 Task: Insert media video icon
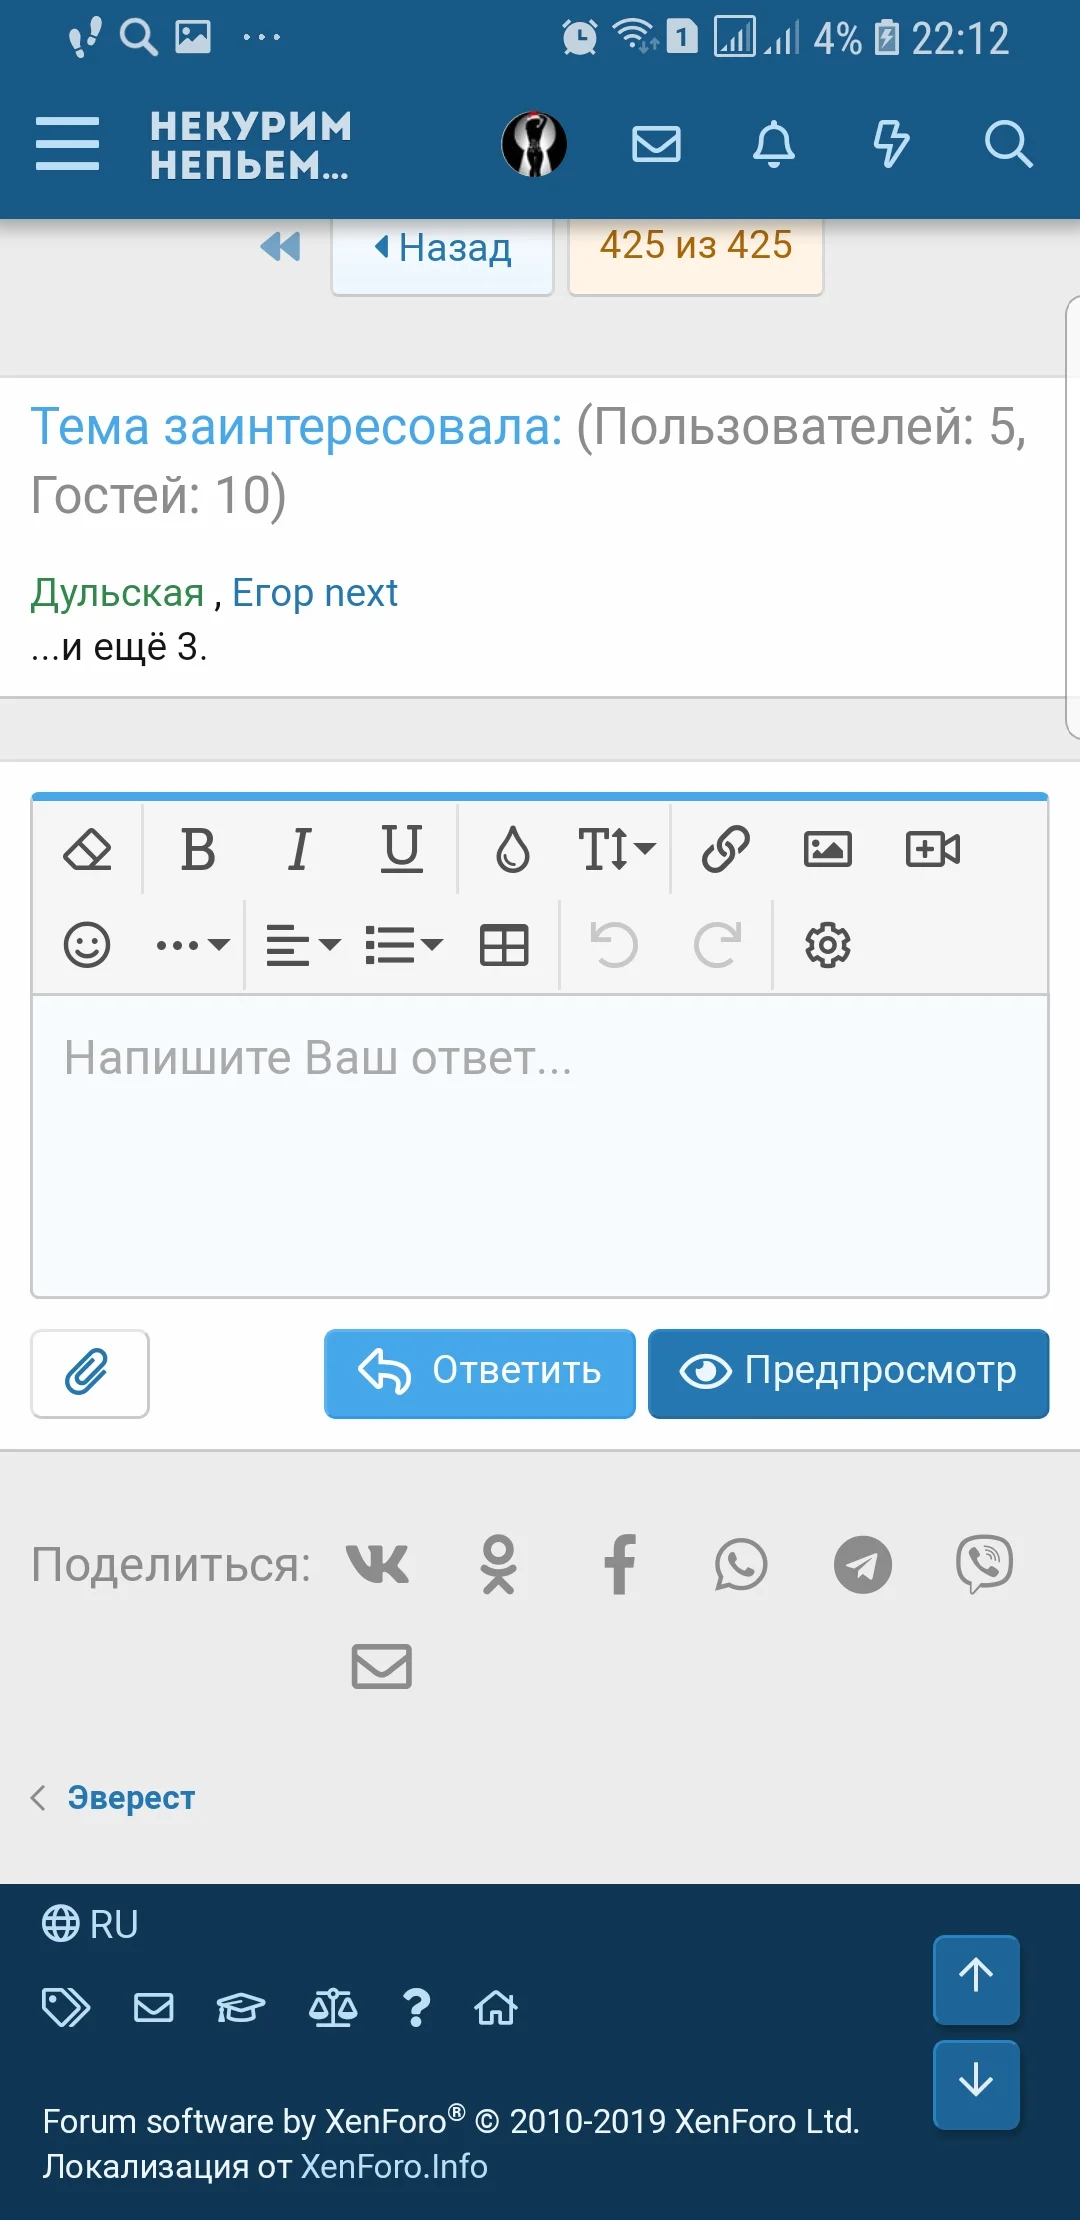(933, 850)
